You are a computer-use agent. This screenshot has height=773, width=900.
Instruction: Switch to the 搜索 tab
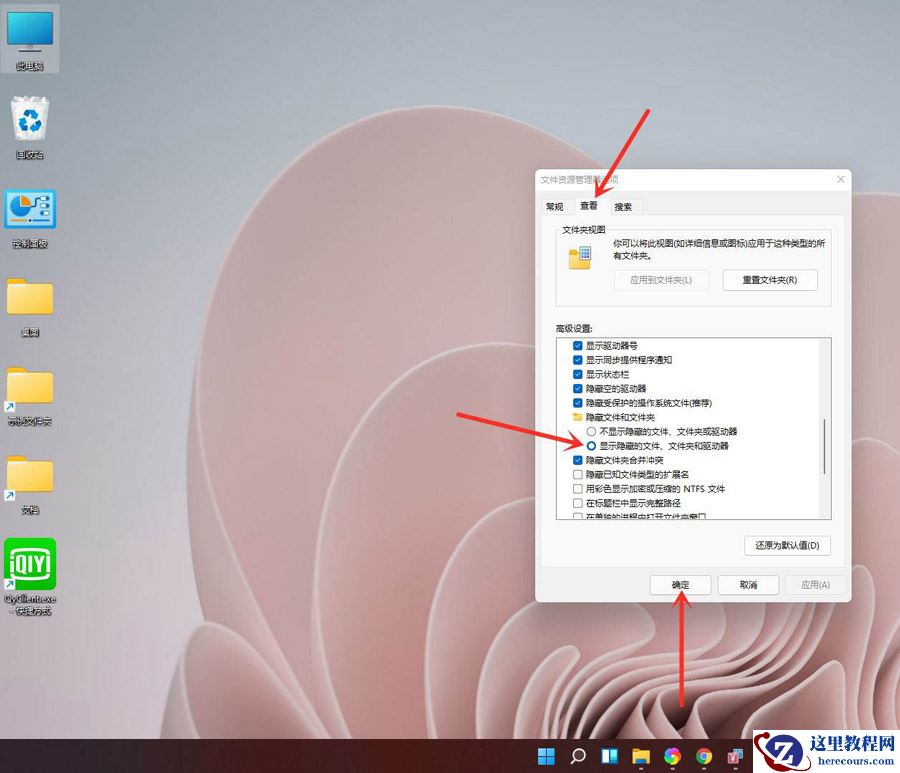624,206
